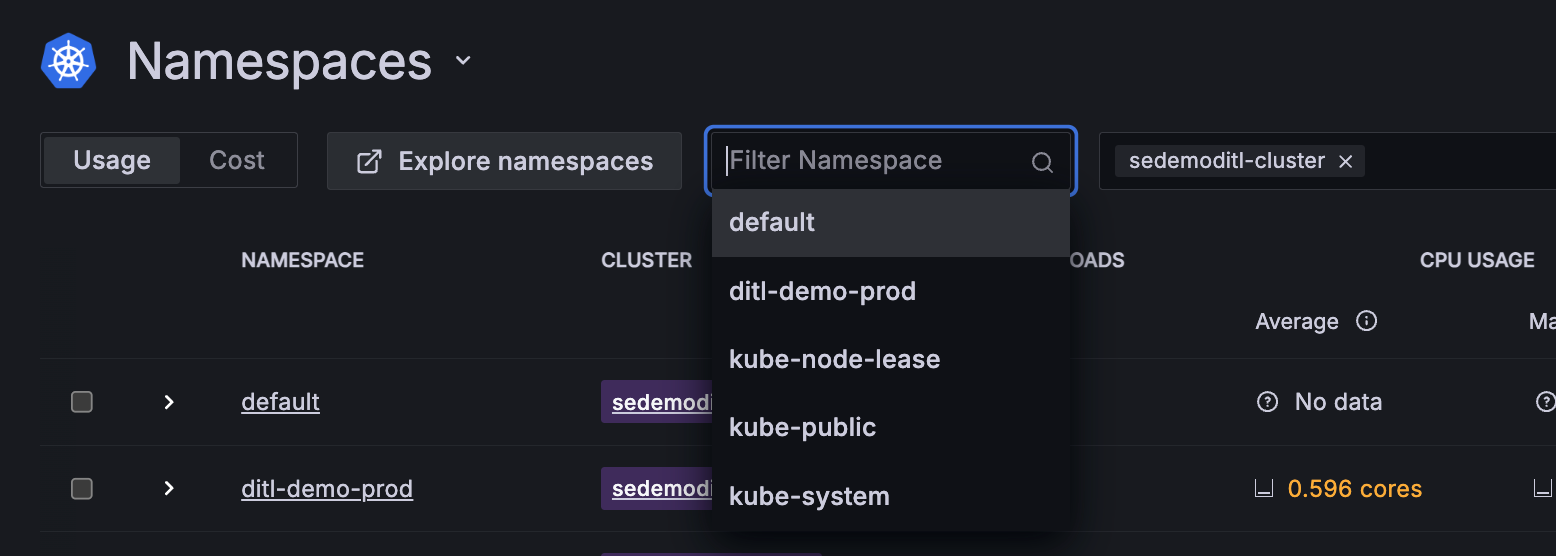The image size is (1556, 556).
Task: Click the search magnifier icon in filter
Action: (x=1042, y=162)
